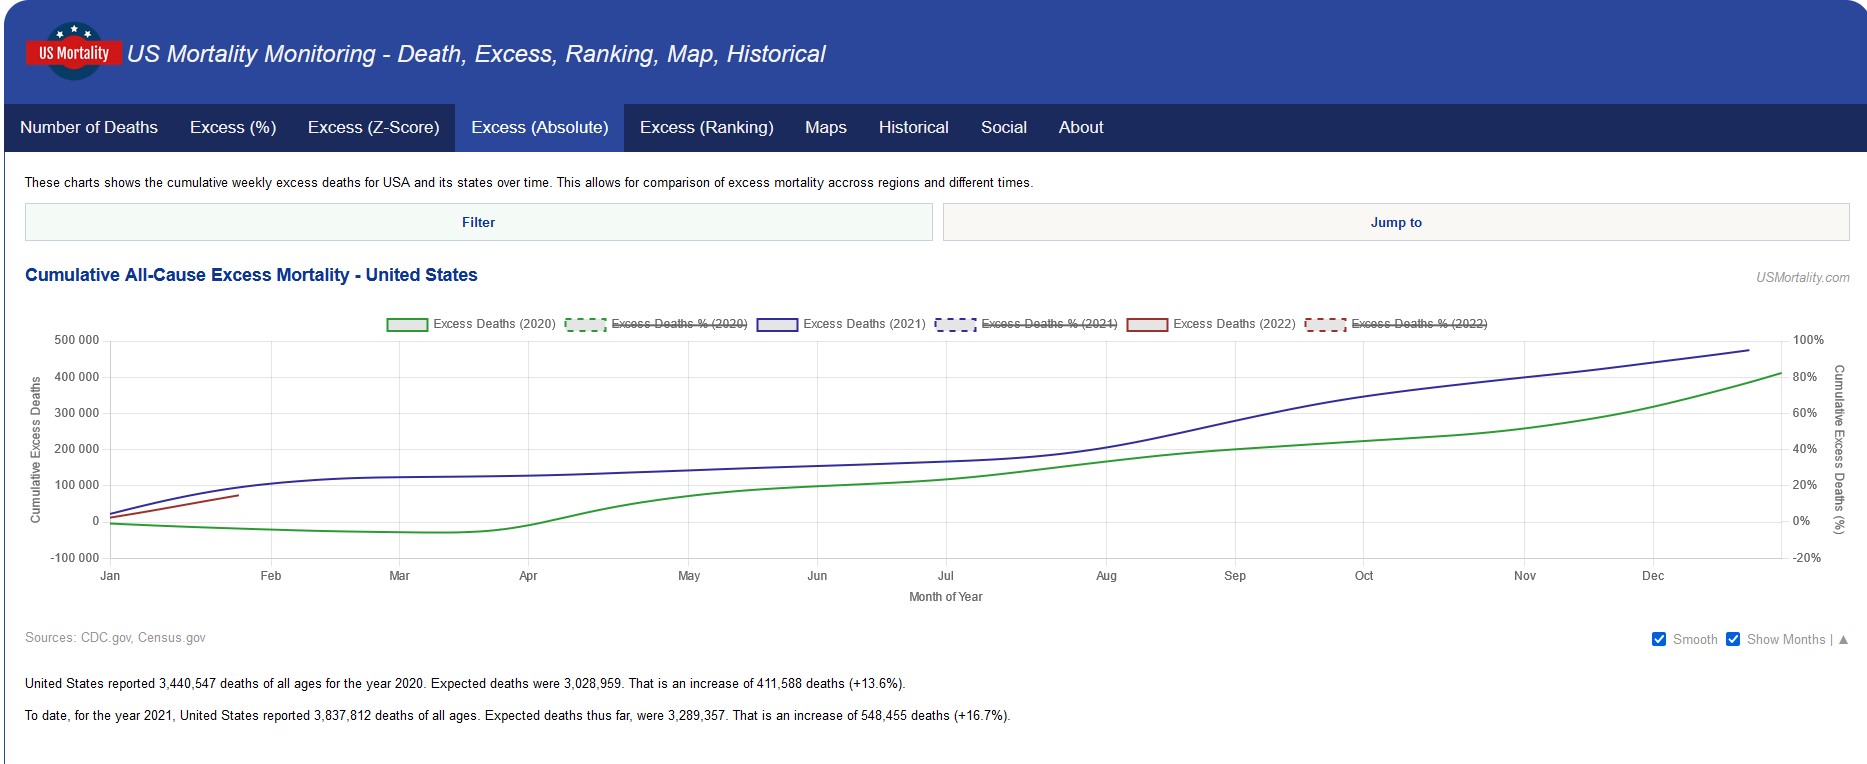Click the Smooth label text
1867x764 pixels.
tap(1695, 639)
